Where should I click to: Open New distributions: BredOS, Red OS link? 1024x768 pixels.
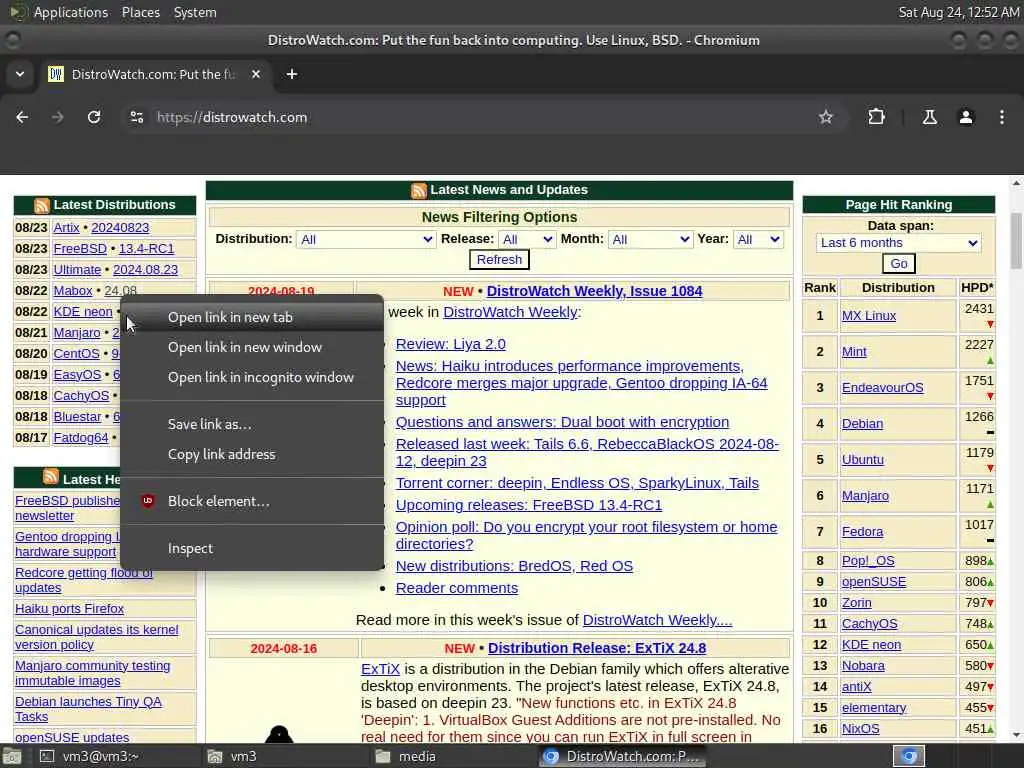pos(515,566)
